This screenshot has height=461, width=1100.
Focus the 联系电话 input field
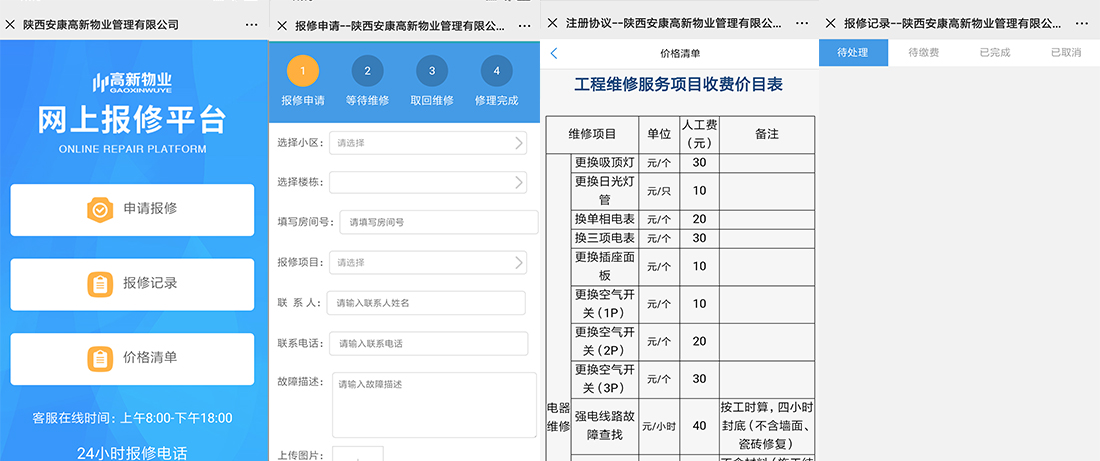pyautogui.click(x=428, y=343)
